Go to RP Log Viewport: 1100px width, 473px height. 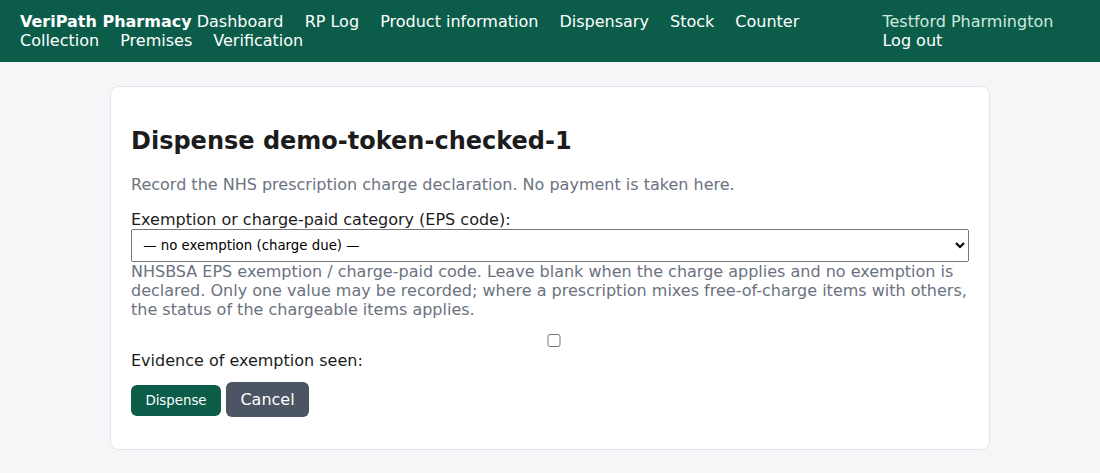tap(332, 22)
